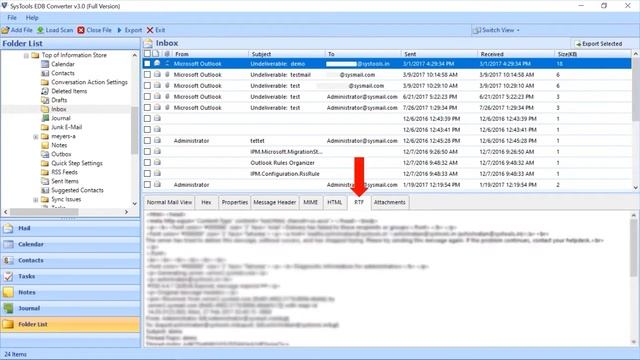Check the Undeliverable: demo email checkbox
The image size is (640, 360).
point(147,64)
